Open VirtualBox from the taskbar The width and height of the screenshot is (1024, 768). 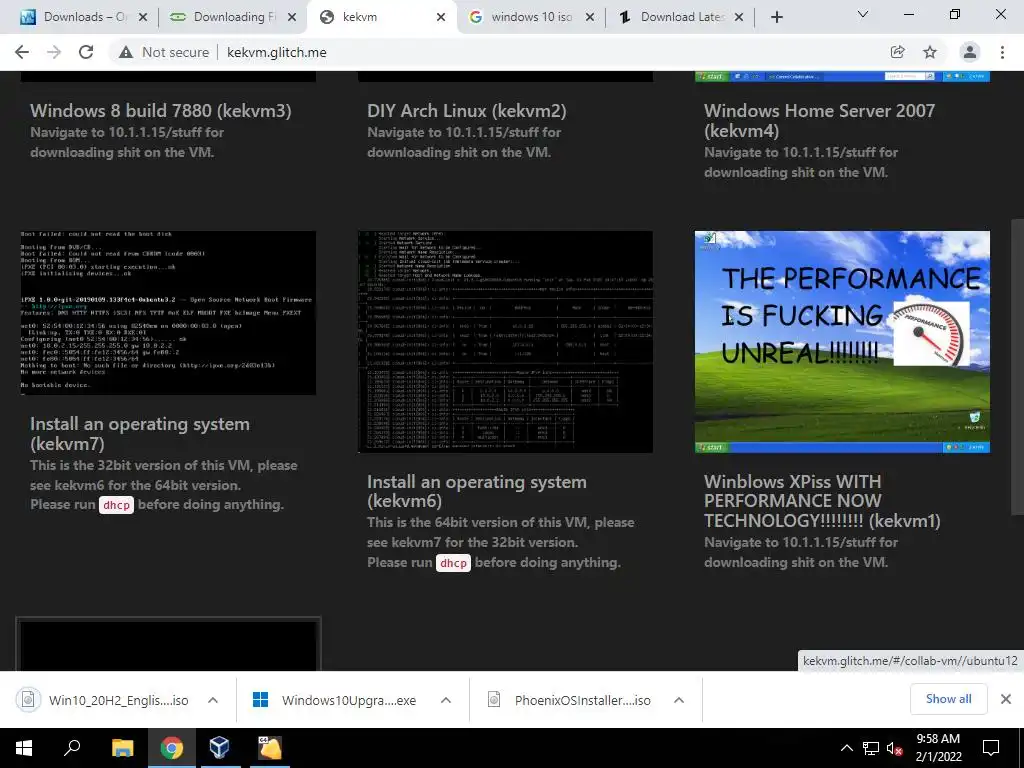pos(219,748)
